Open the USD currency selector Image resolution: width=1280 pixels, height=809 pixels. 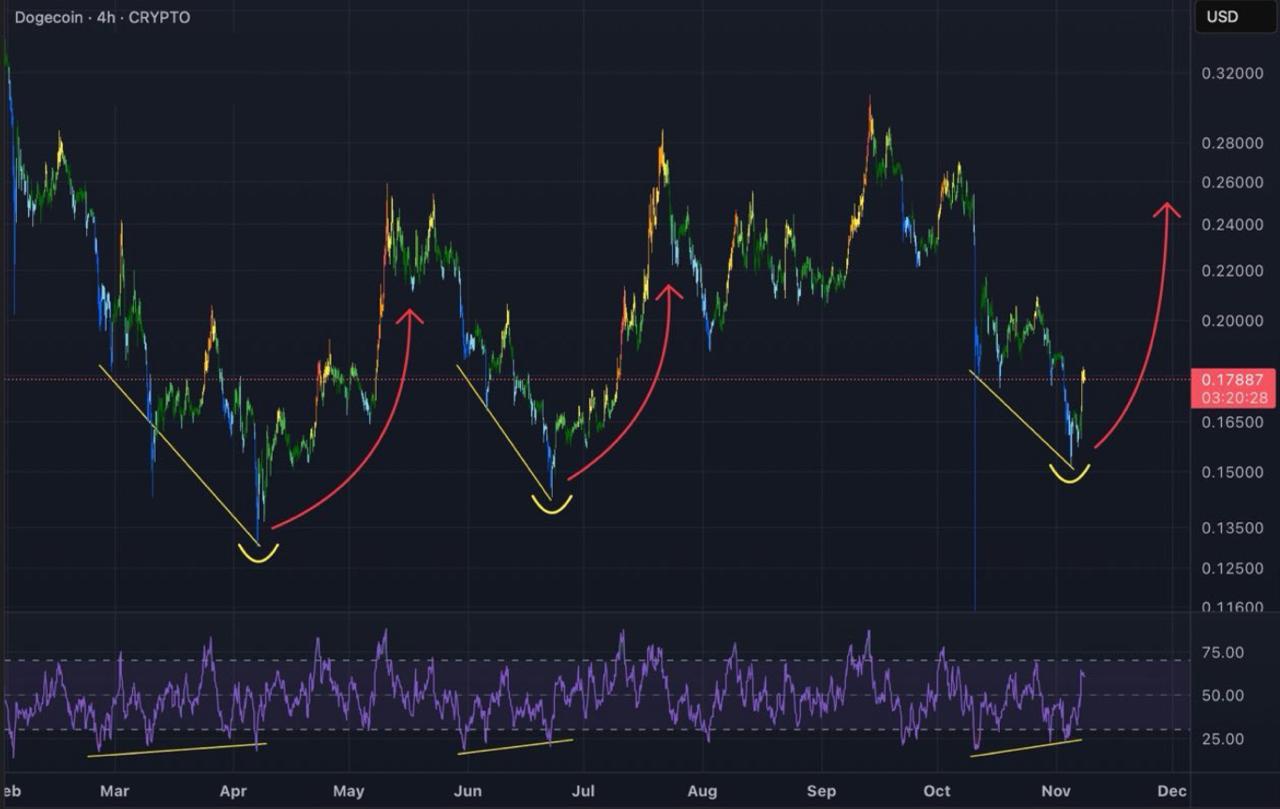pos(1222,17)
